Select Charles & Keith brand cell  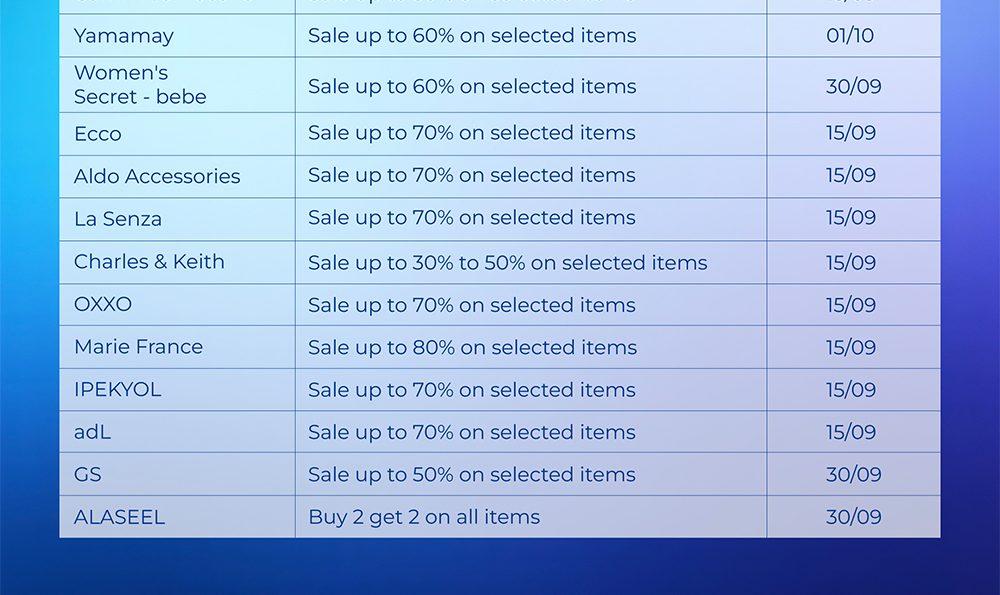click(x=149, y=262)
